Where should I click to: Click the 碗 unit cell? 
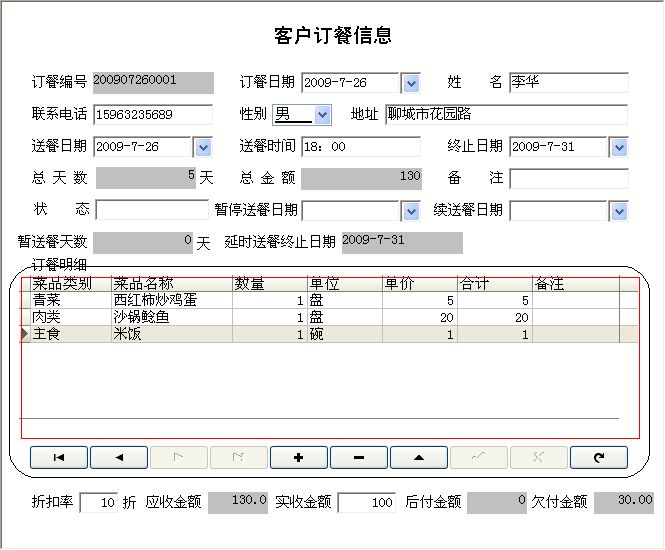(x=345, y=334)
